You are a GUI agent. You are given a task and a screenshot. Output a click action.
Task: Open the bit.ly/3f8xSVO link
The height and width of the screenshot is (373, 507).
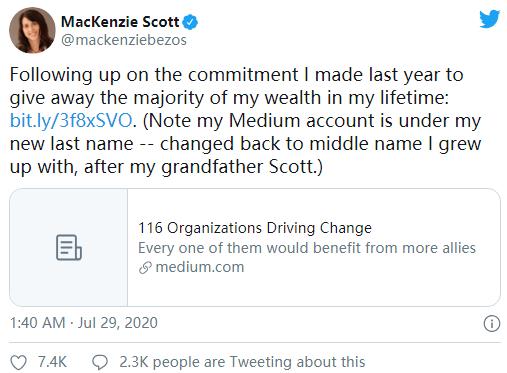[x=71, y=120]
